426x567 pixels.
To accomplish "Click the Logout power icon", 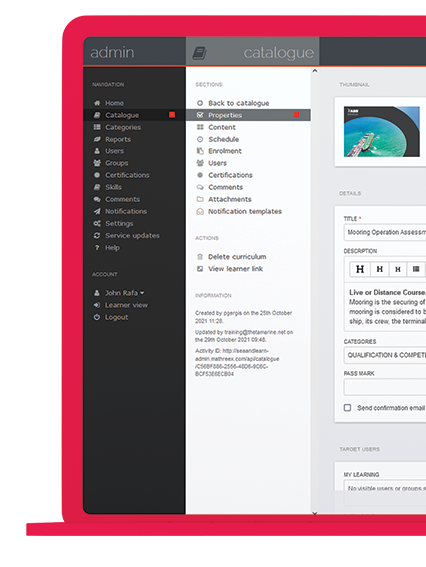I will [x=97, y=317].
